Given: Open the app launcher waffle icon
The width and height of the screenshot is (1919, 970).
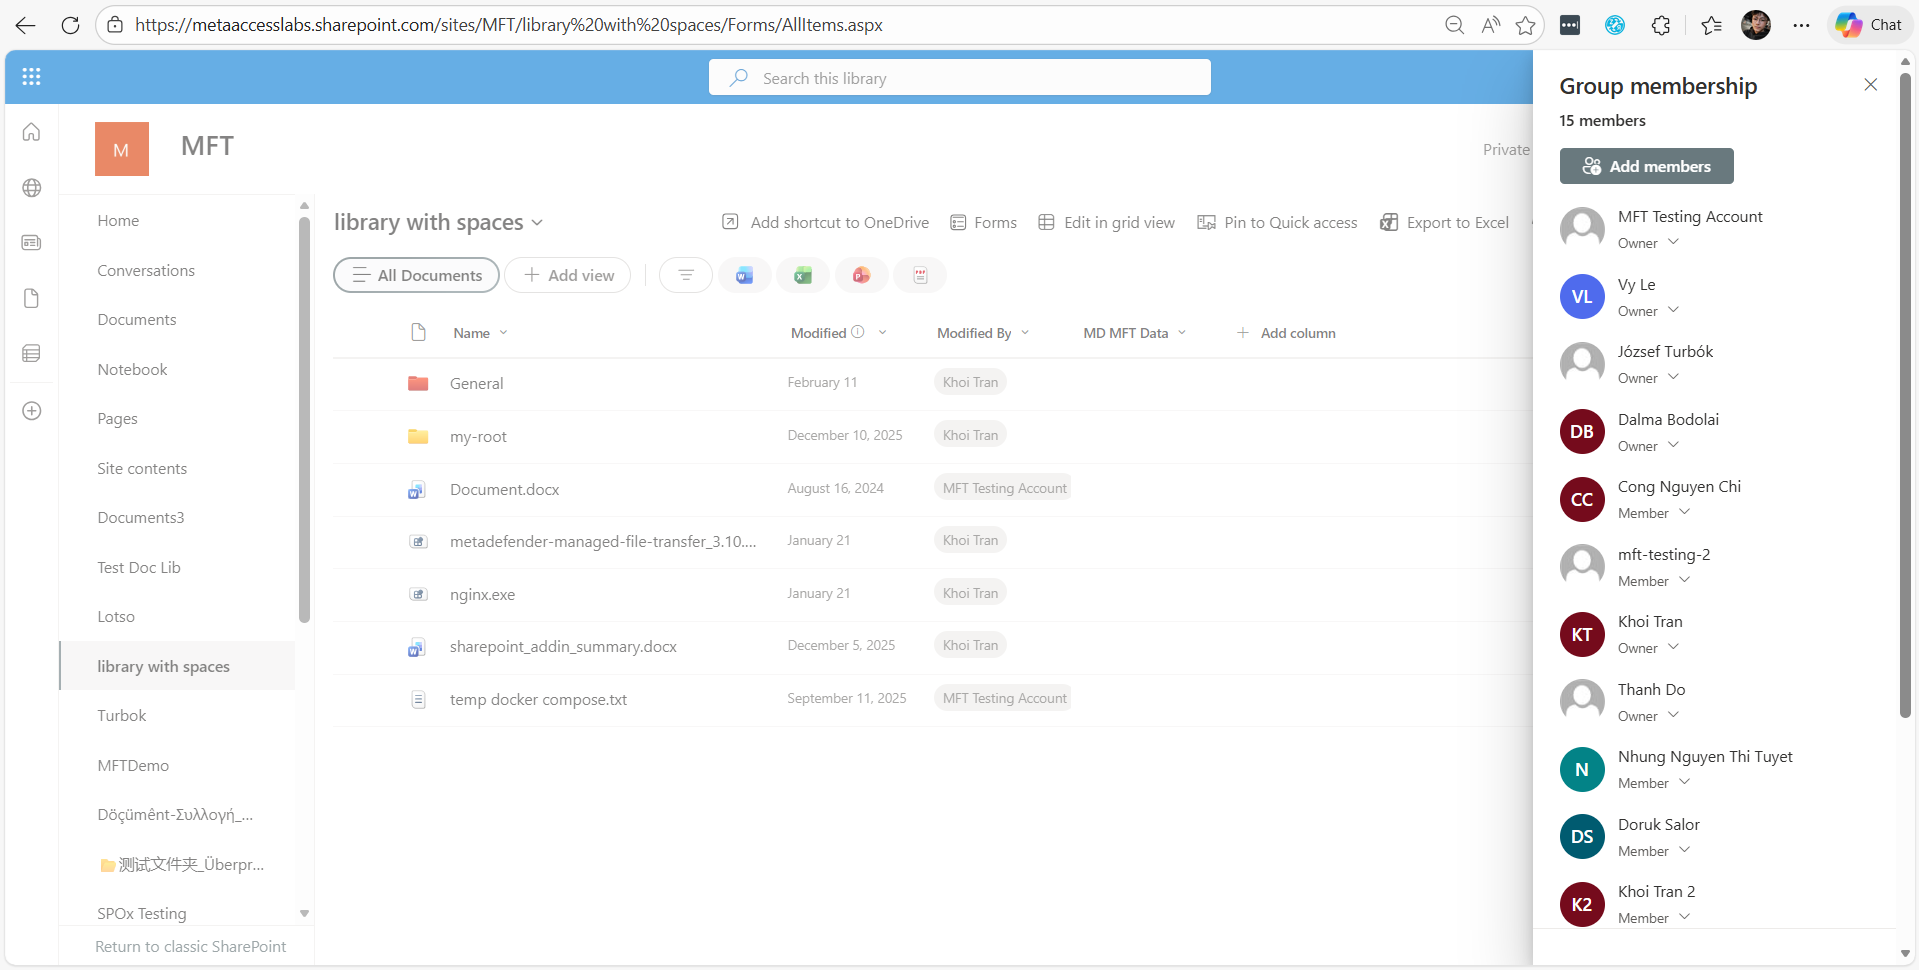Looking at the screenshot, I should tap(31, 77).
